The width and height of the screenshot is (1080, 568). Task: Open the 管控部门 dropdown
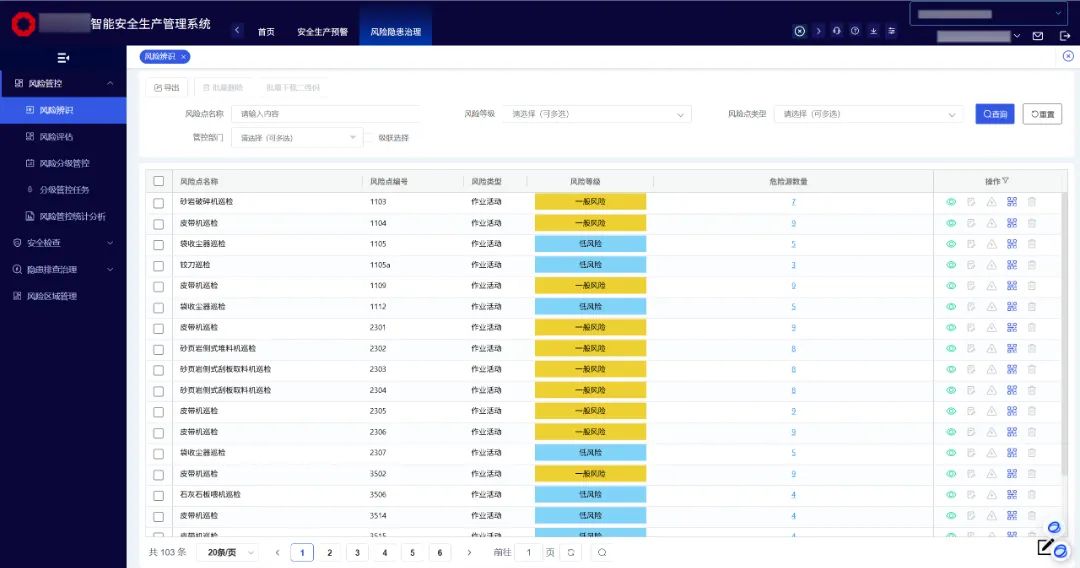[x=298, y=138]
